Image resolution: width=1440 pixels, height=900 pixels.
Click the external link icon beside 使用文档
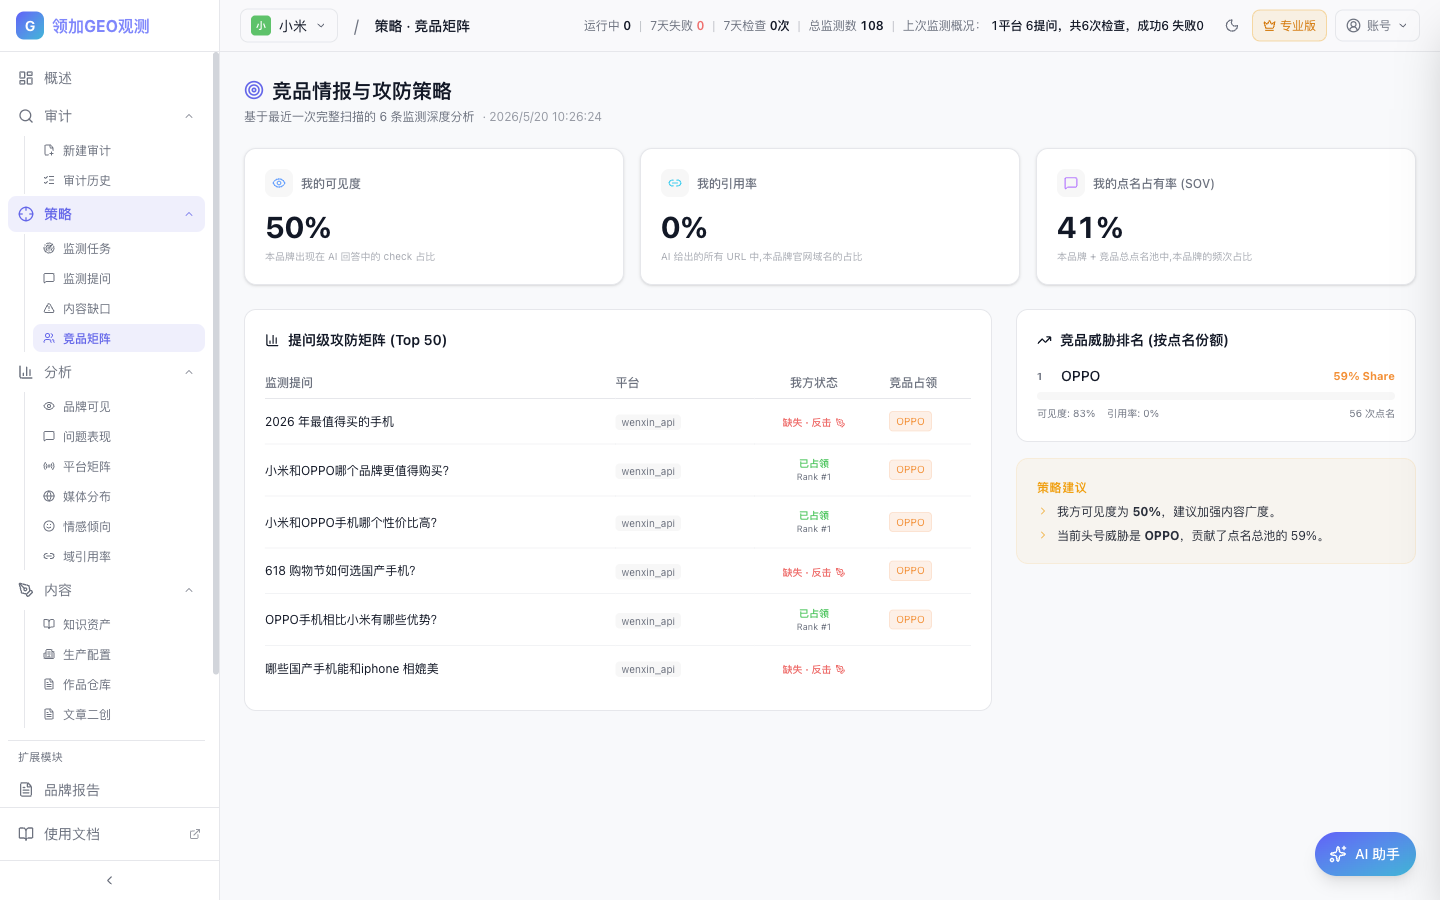click(x=195, y=834)
